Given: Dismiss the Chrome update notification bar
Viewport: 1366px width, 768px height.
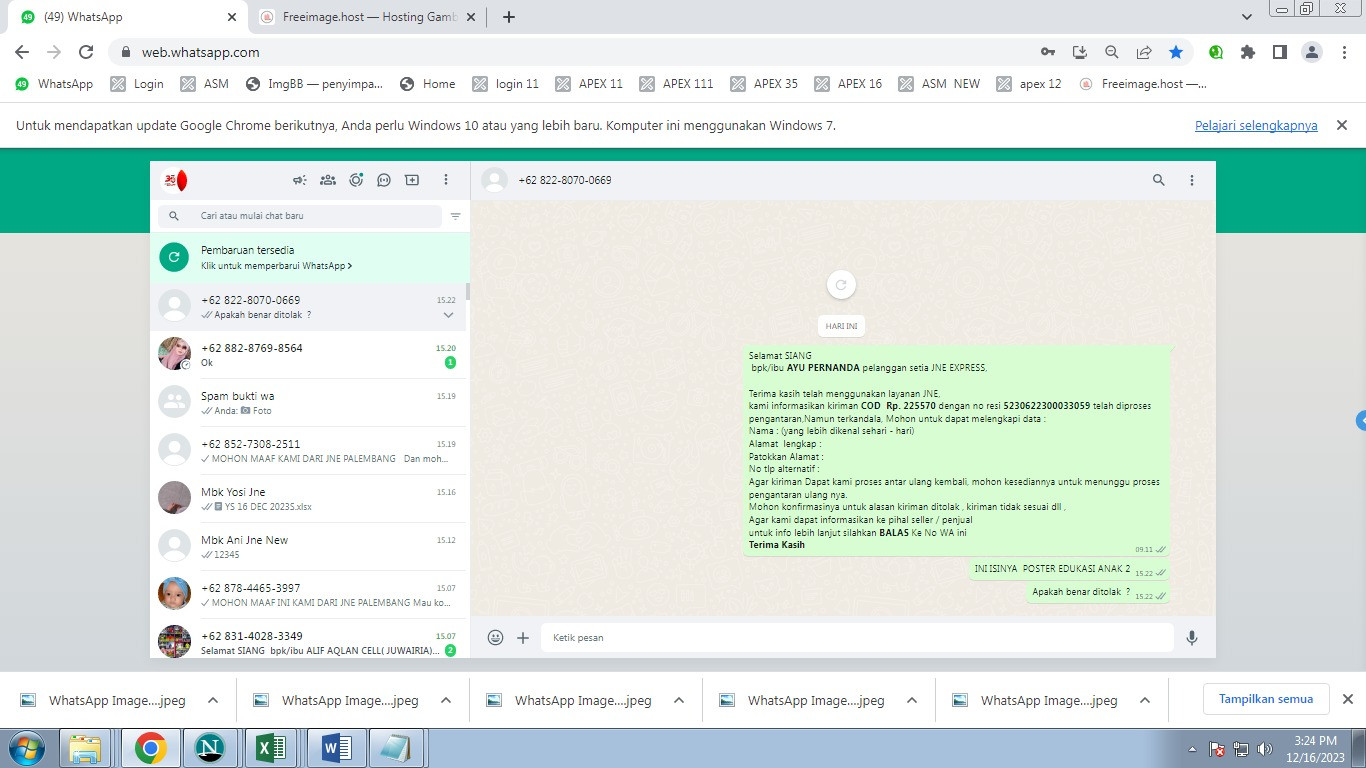Looking at the screenshot, I should [1342, 125].
